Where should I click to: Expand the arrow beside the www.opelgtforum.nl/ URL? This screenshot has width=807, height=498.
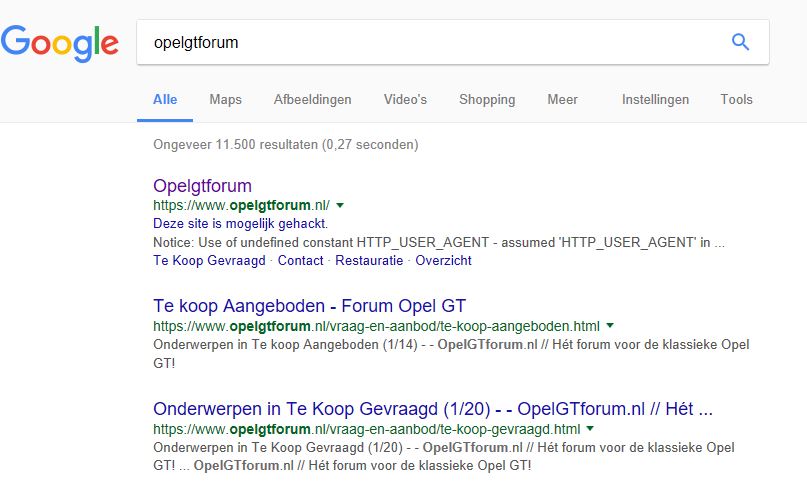click(340, 206)
